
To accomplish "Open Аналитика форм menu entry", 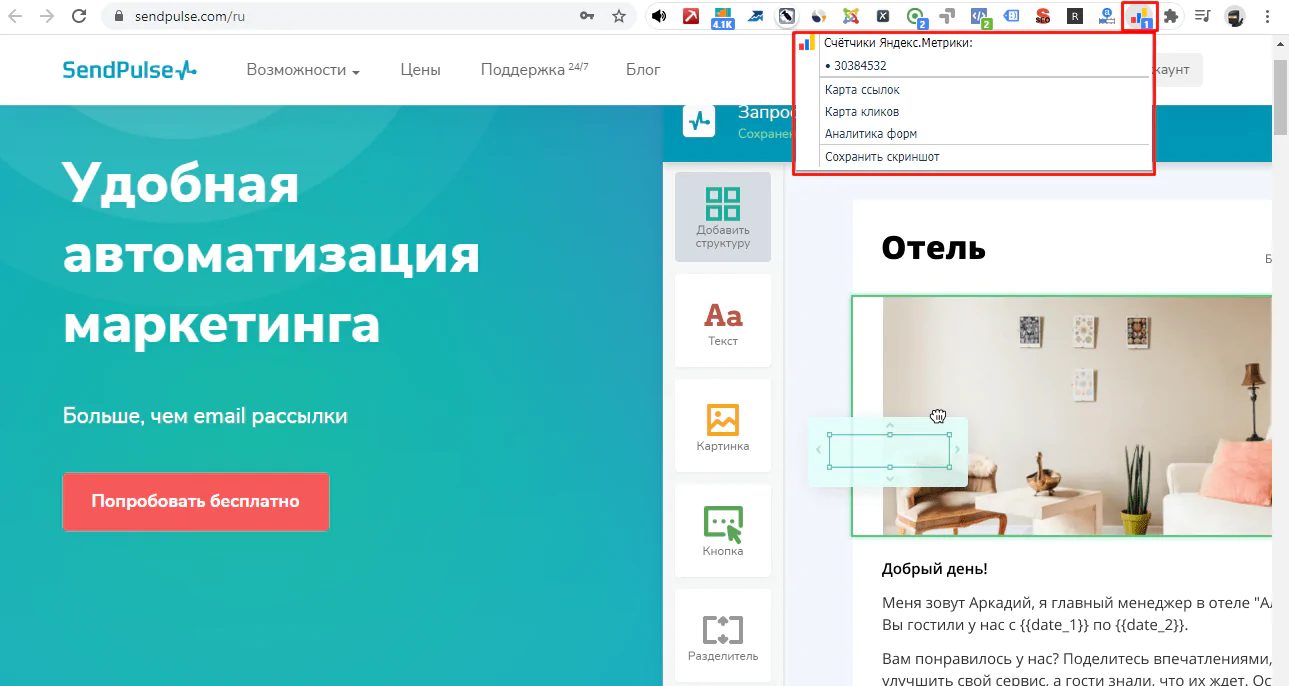I will pyautogui.click(x=871, y=134).
